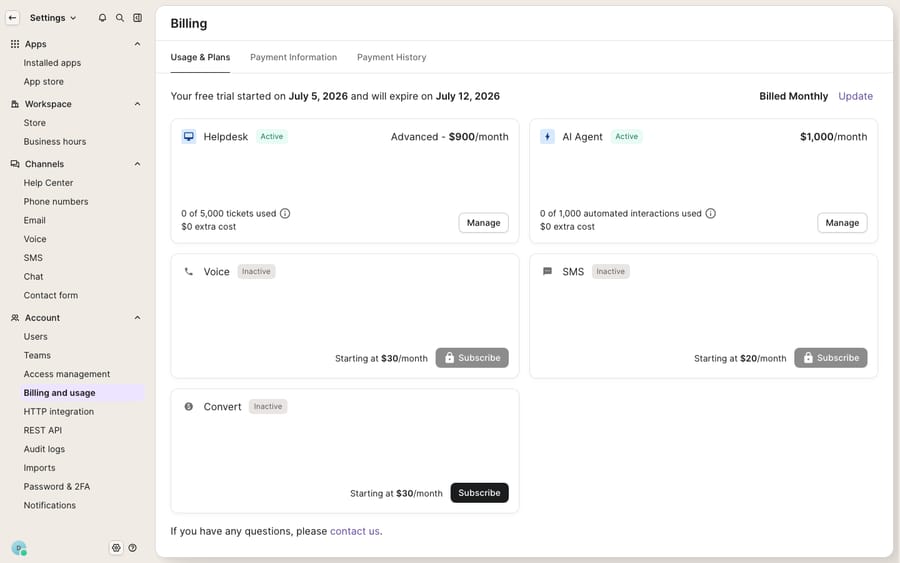900x563 pixels.
Task: Switch to the Payment History tab
Action: [x=391, y=57]
